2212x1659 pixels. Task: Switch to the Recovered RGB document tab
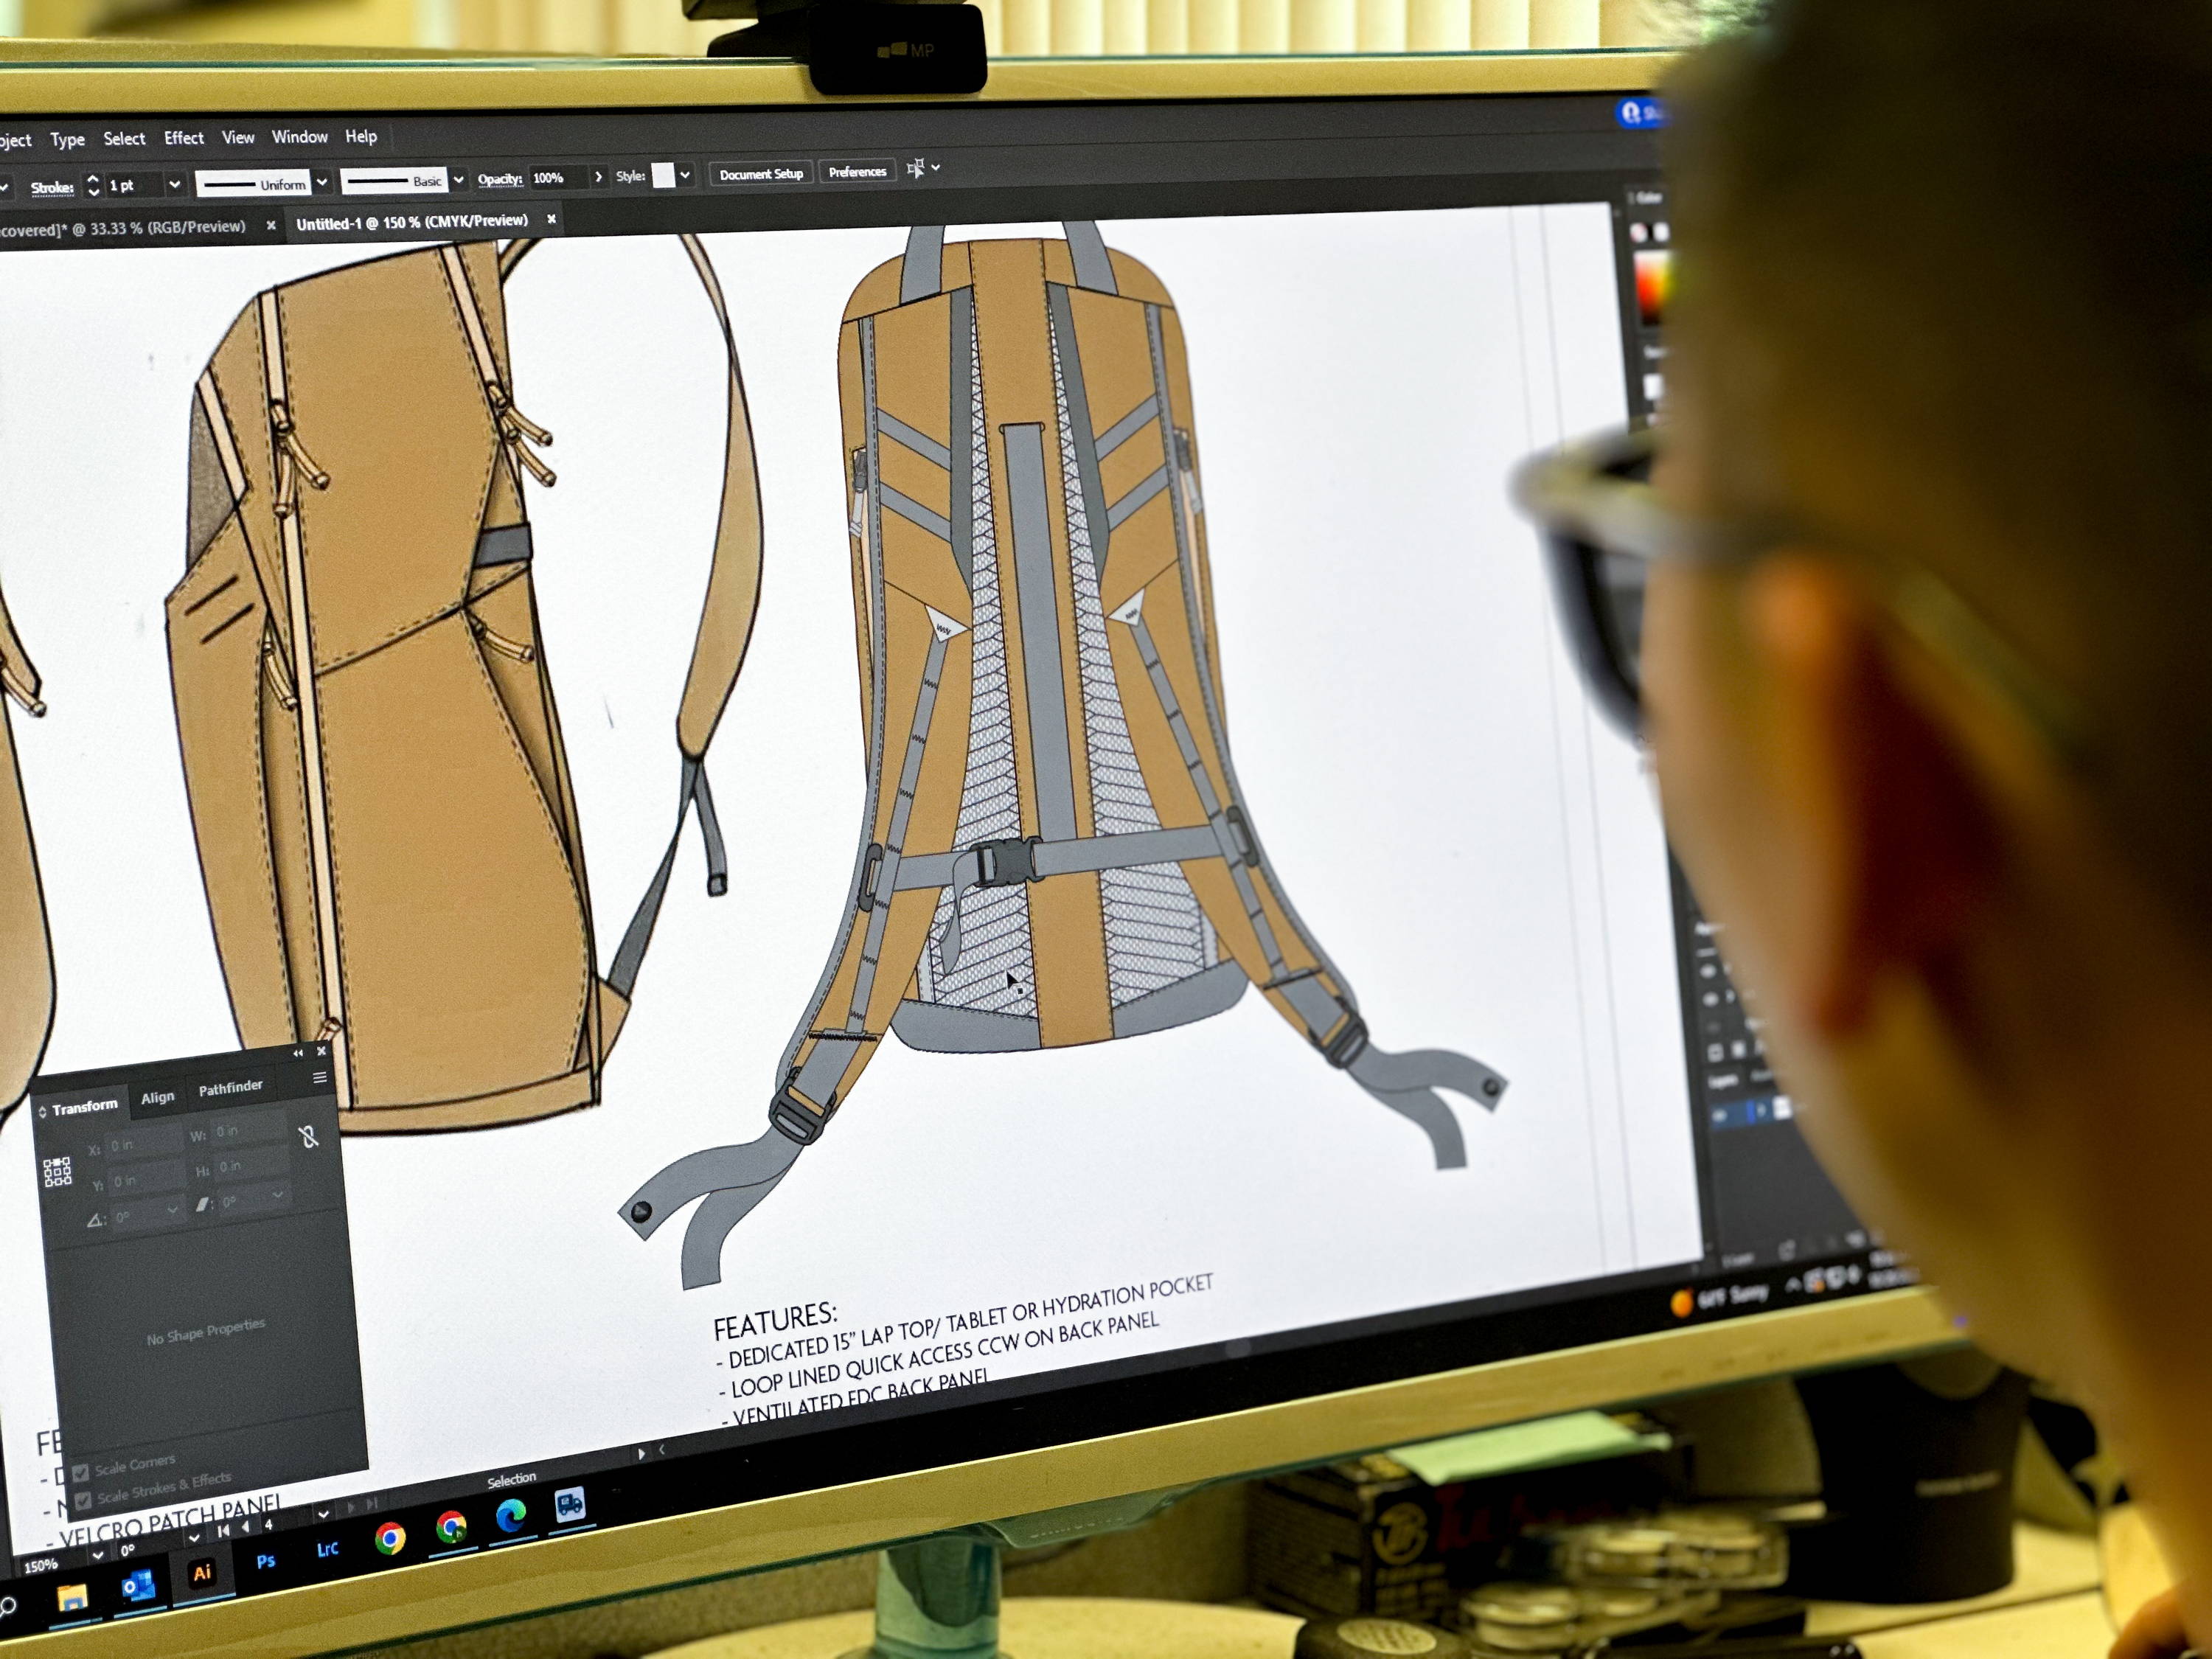[x=122, y=228]
